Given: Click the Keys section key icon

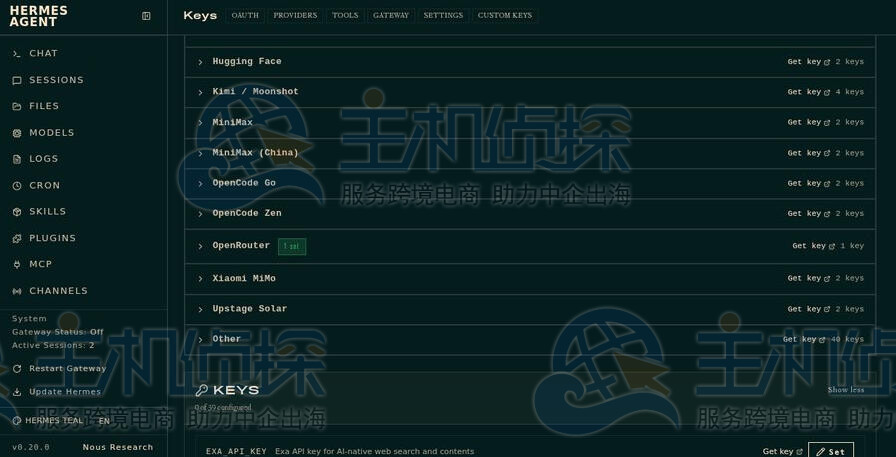Looking at the screenshot, I should tap(201, 391).
